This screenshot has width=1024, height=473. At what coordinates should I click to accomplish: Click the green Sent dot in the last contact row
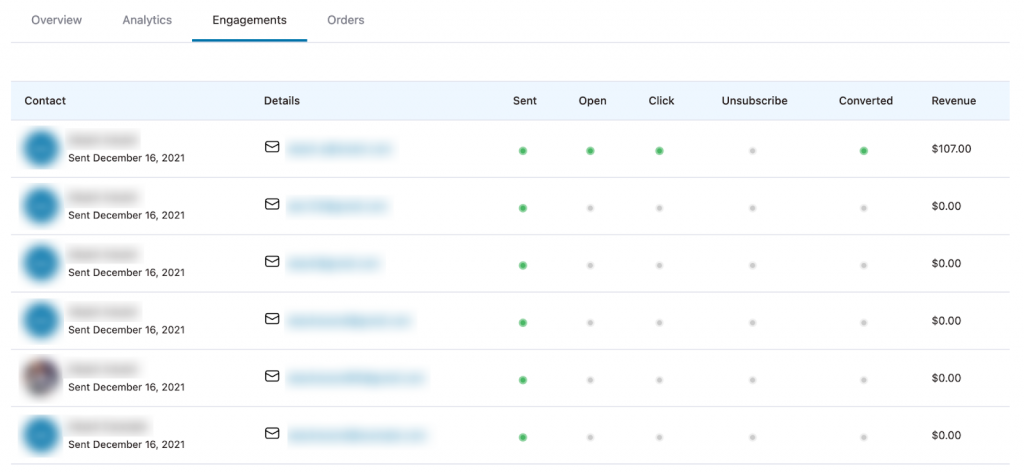(x=522, y=437)
